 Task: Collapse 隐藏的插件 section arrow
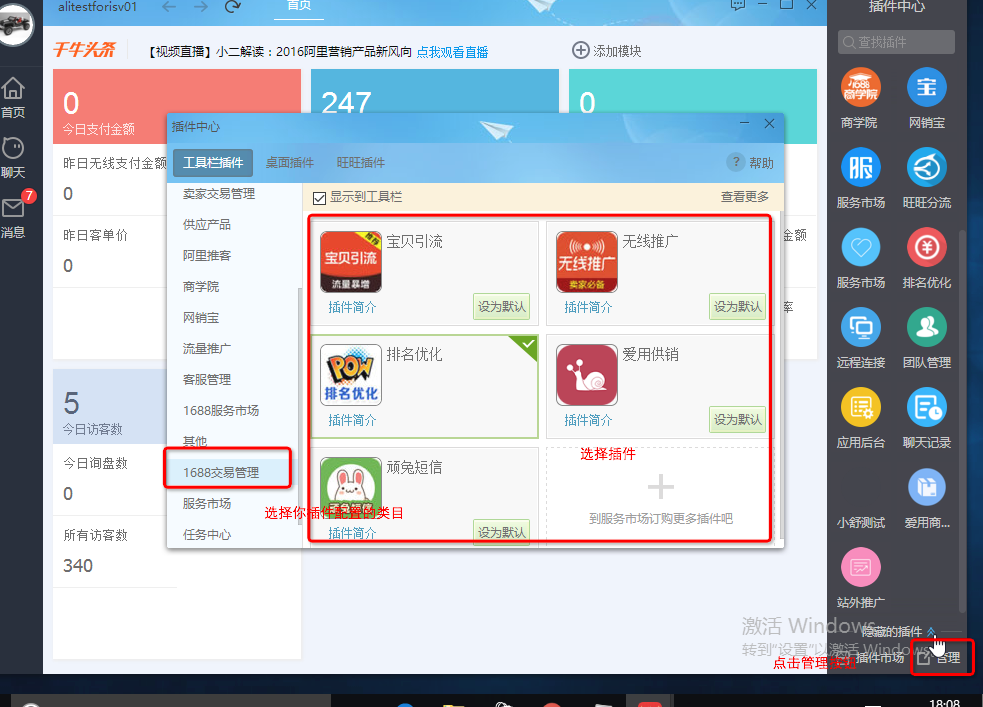click(931, 631)
